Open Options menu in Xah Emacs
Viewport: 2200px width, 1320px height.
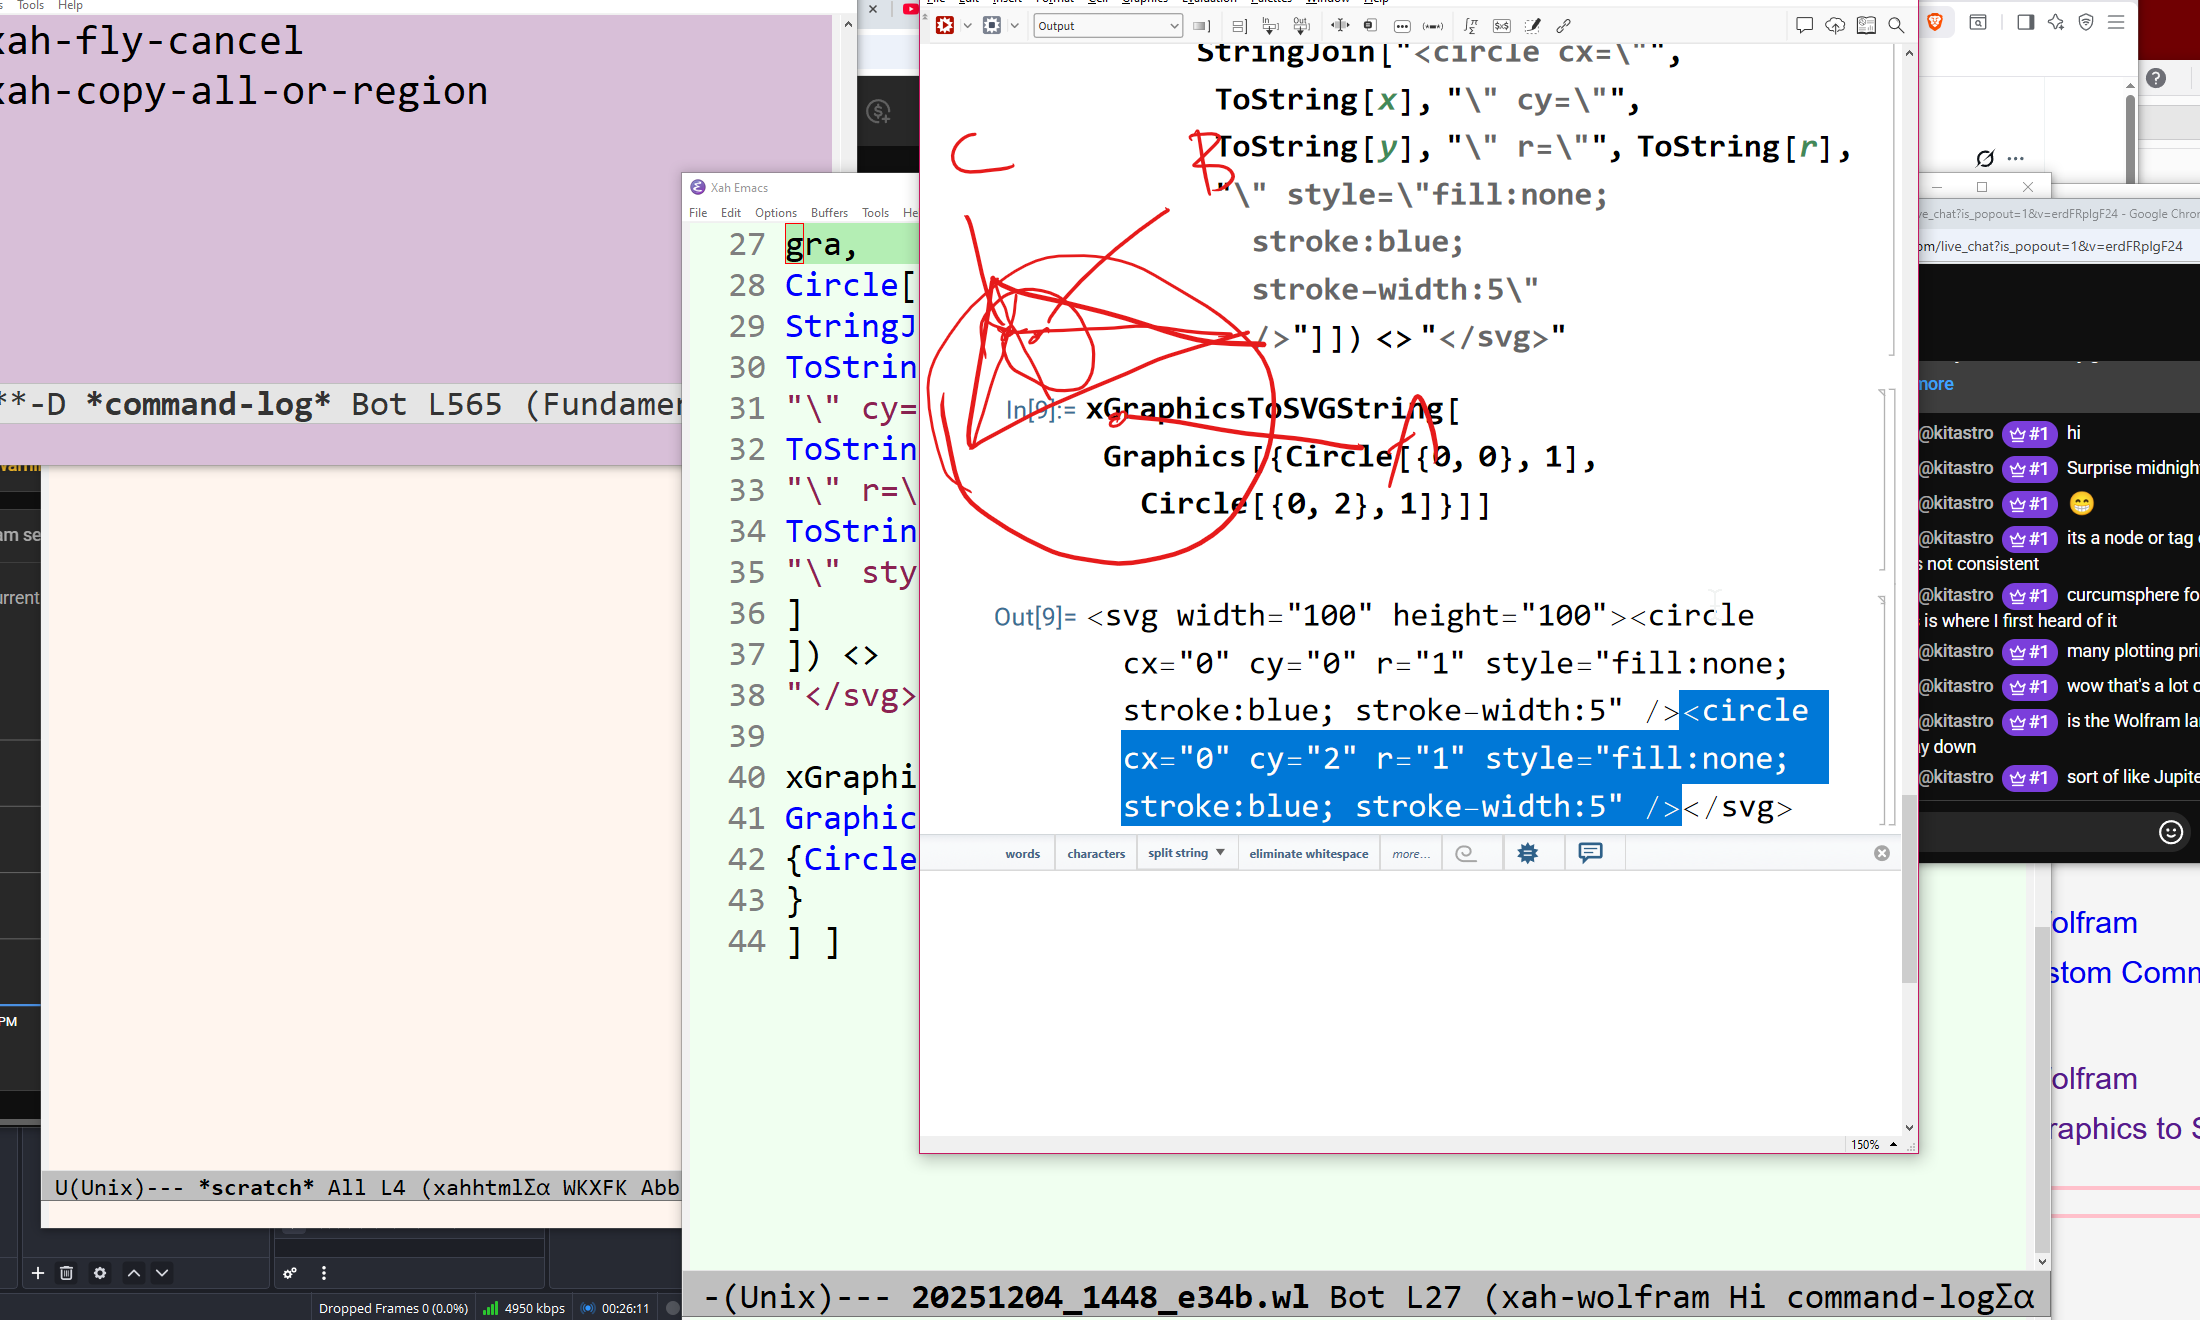coord(775,213)
